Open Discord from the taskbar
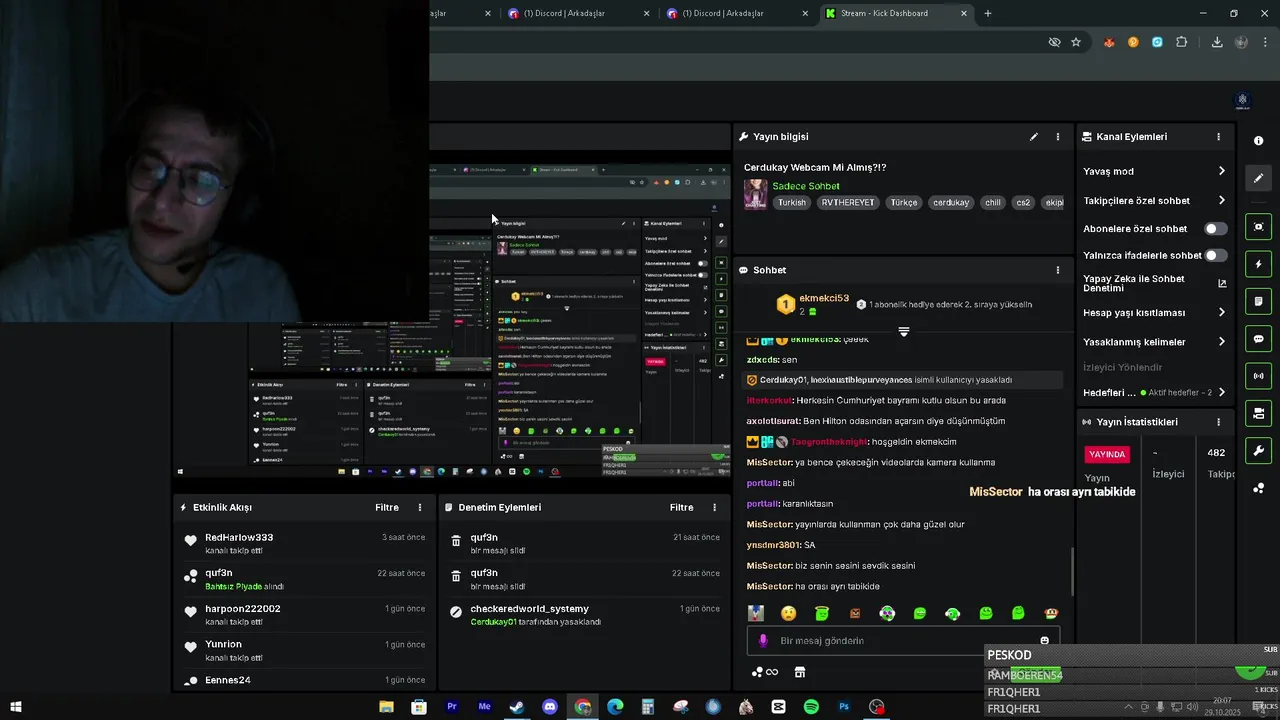Image resolution: width=1280 pixels, height=720 pixels. tap(550, 707)
